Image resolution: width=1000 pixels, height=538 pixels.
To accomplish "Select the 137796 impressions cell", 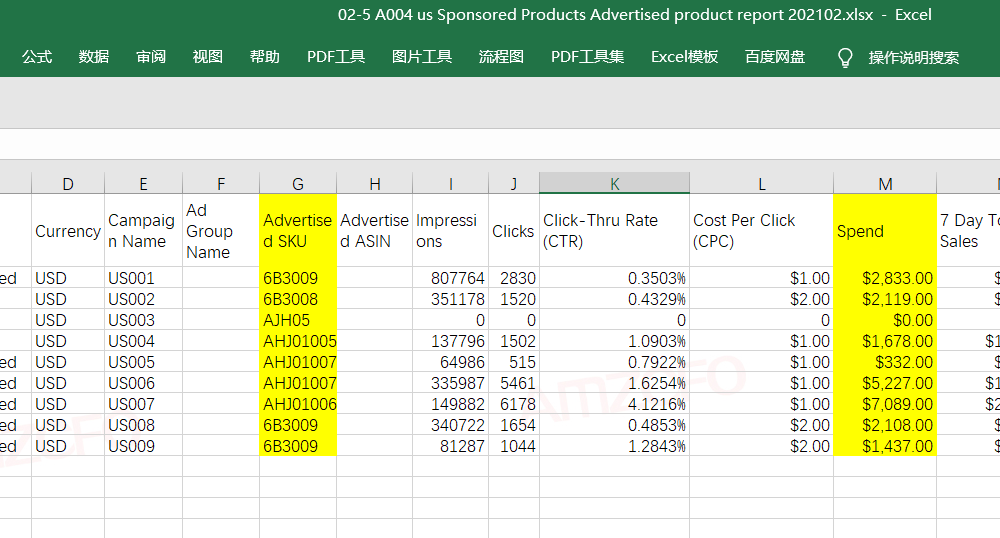I will [450, 341].
